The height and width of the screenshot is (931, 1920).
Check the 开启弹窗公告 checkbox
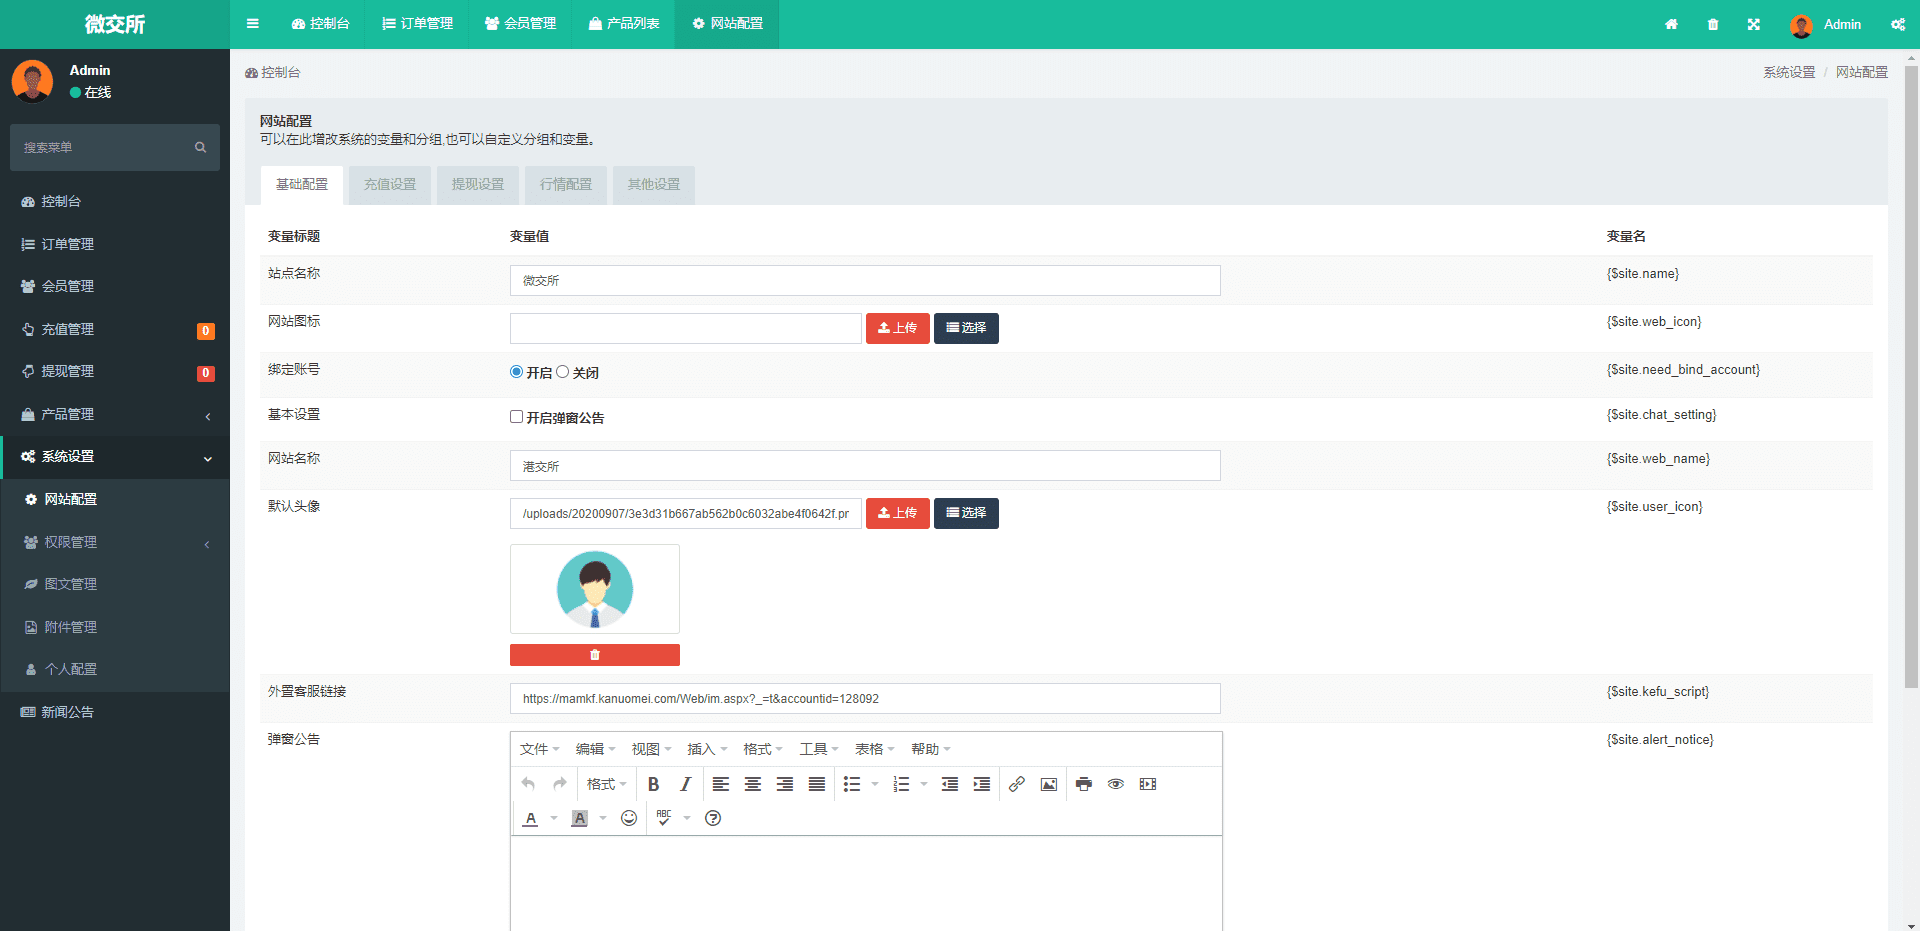(x=517, y=417)
